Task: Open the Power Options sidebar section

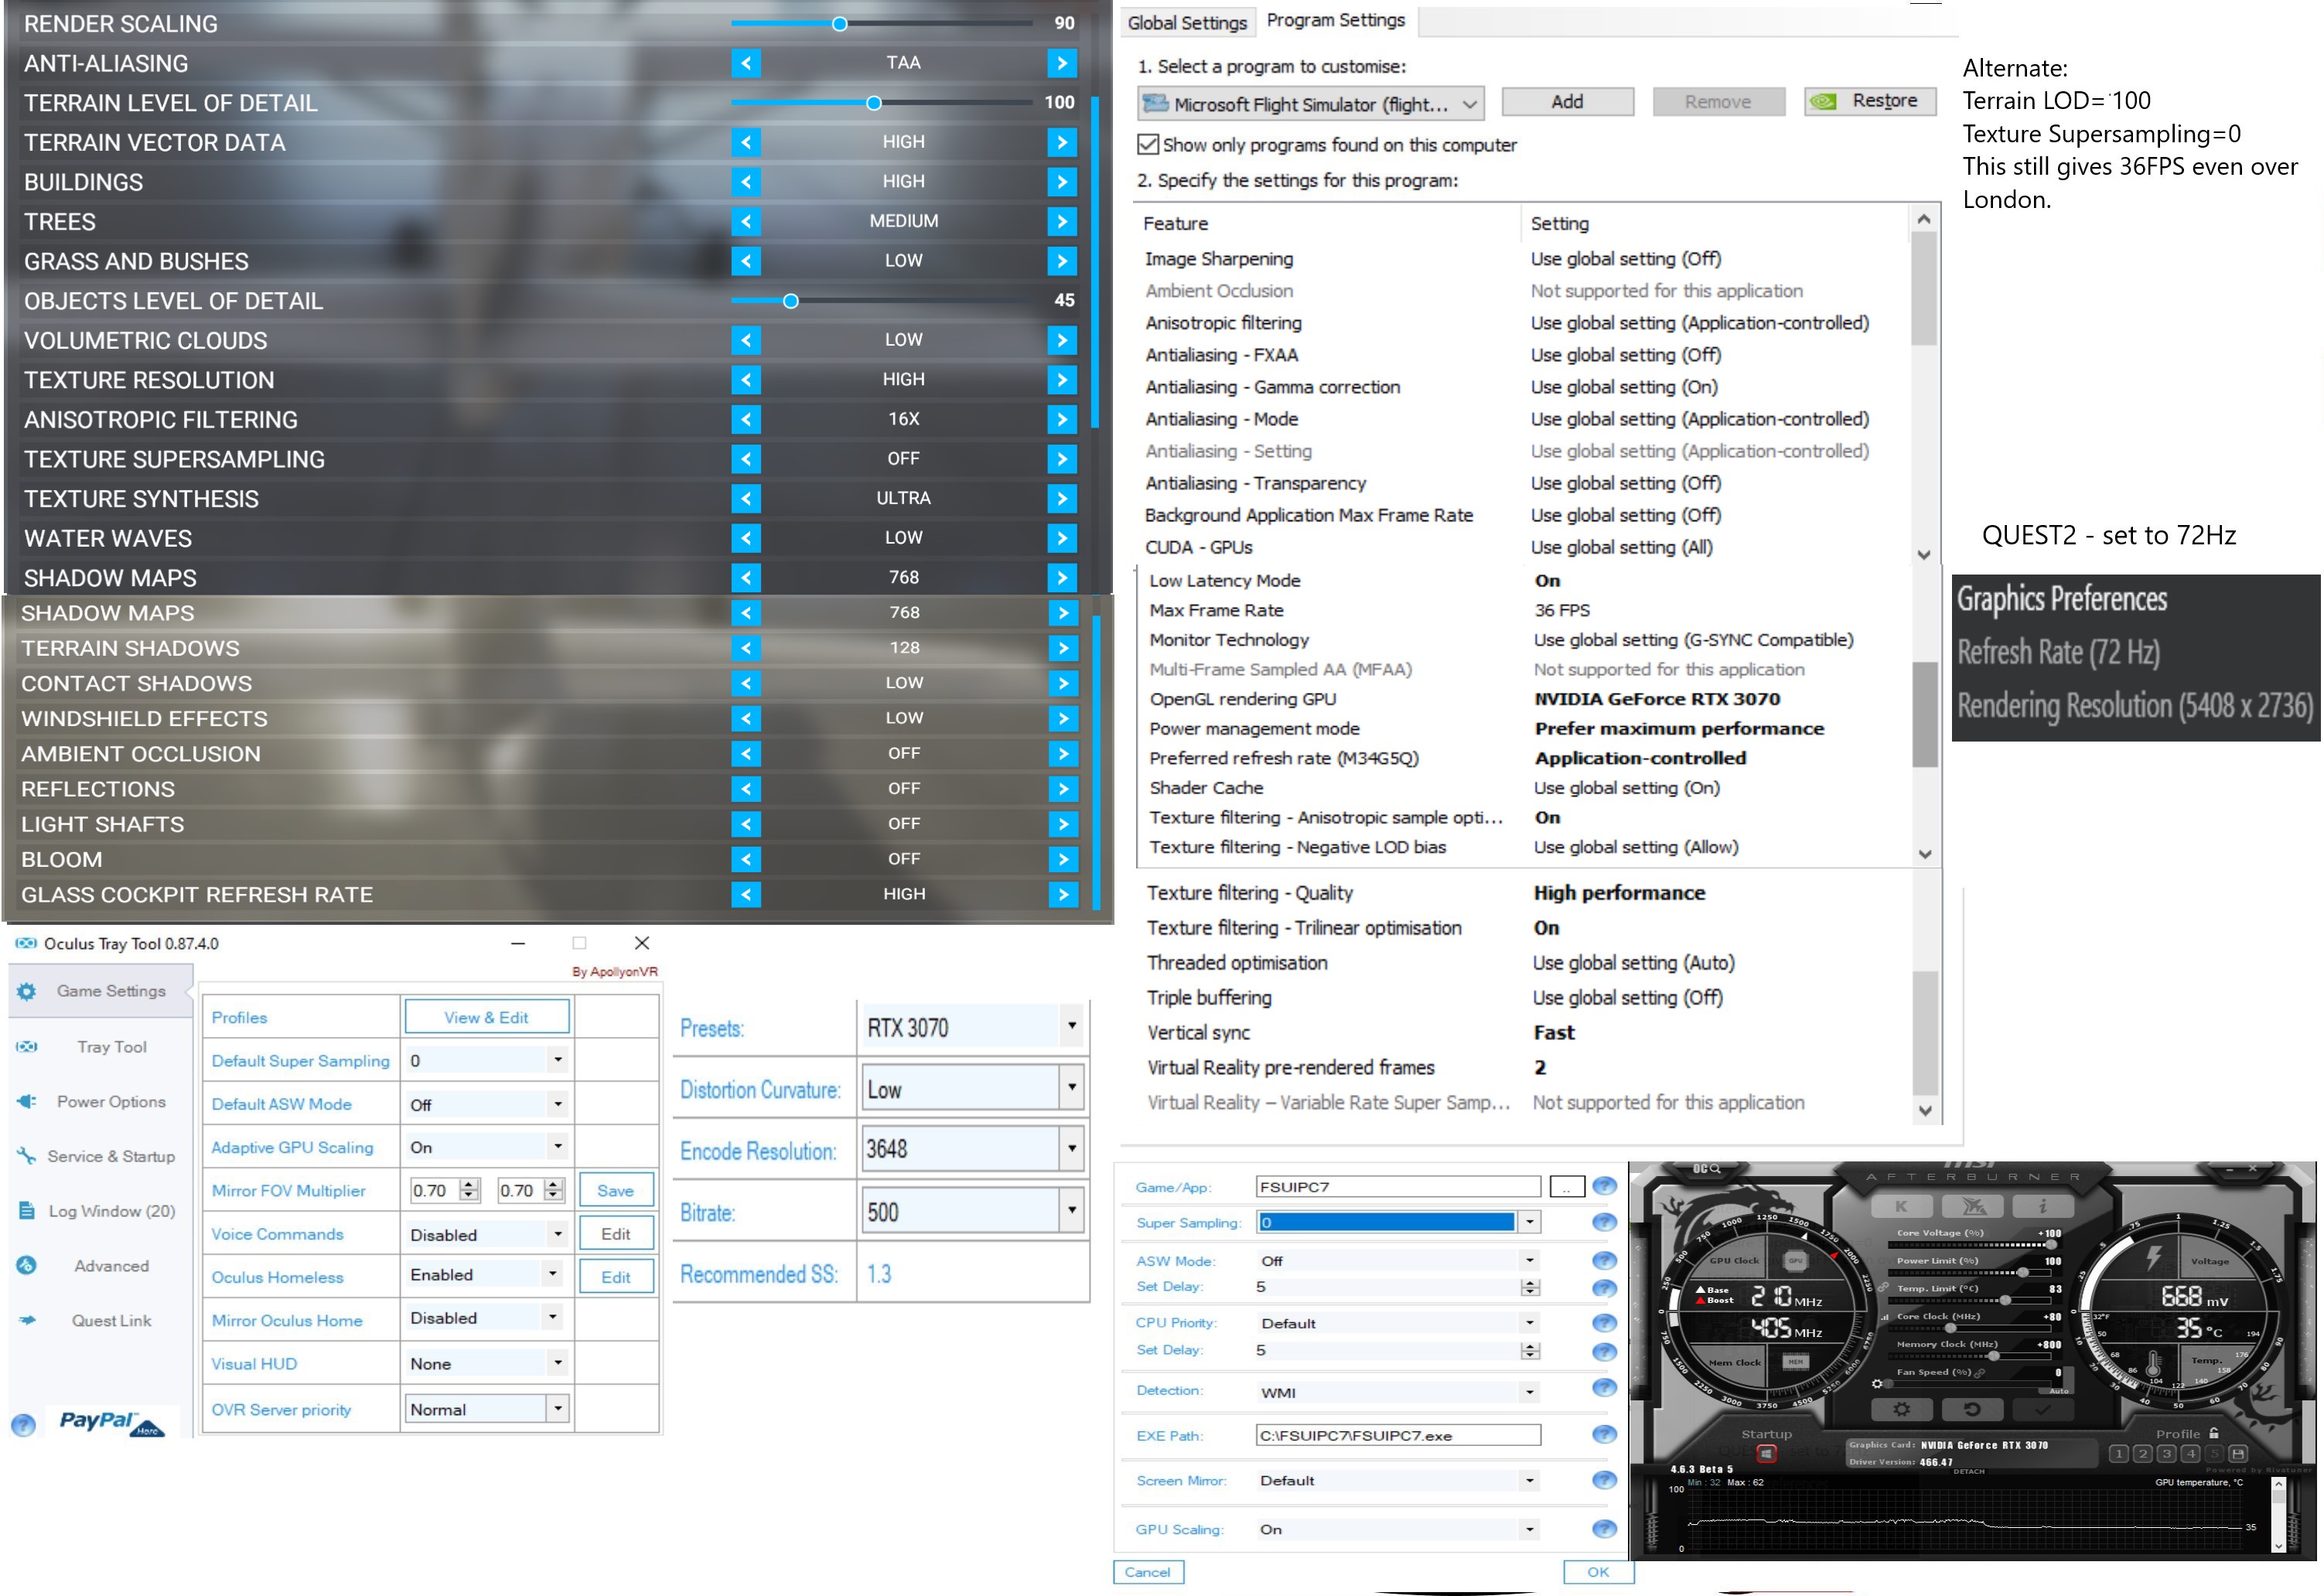Action: click(x=110, y=1101)
